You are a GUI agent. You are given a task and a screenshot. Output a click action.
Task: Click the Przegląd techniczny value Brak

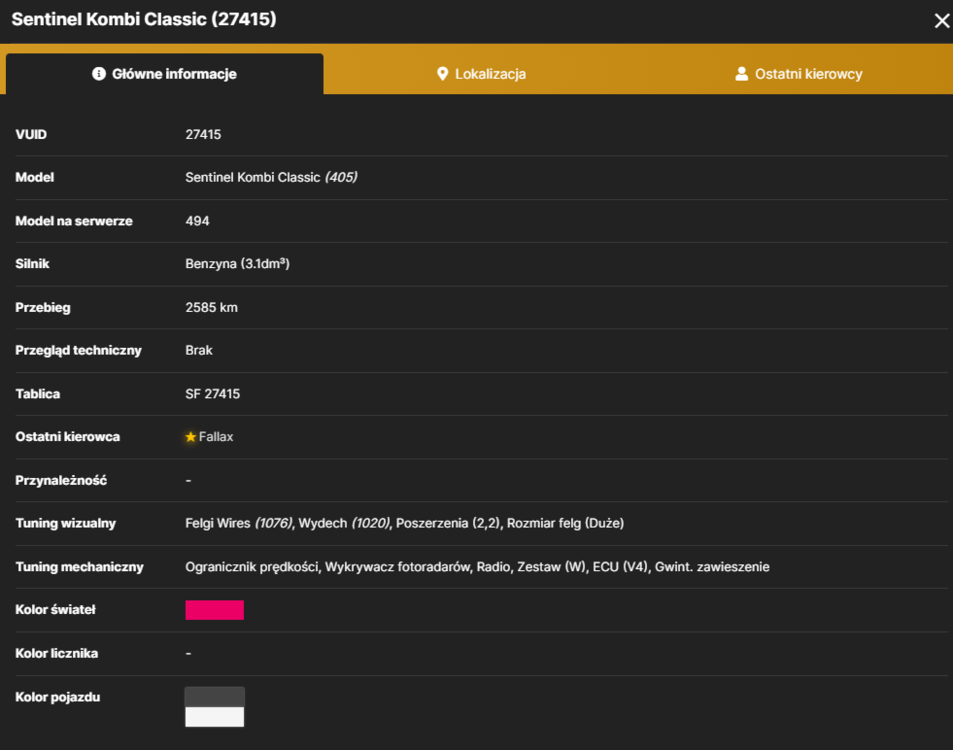tap(199, 351)
